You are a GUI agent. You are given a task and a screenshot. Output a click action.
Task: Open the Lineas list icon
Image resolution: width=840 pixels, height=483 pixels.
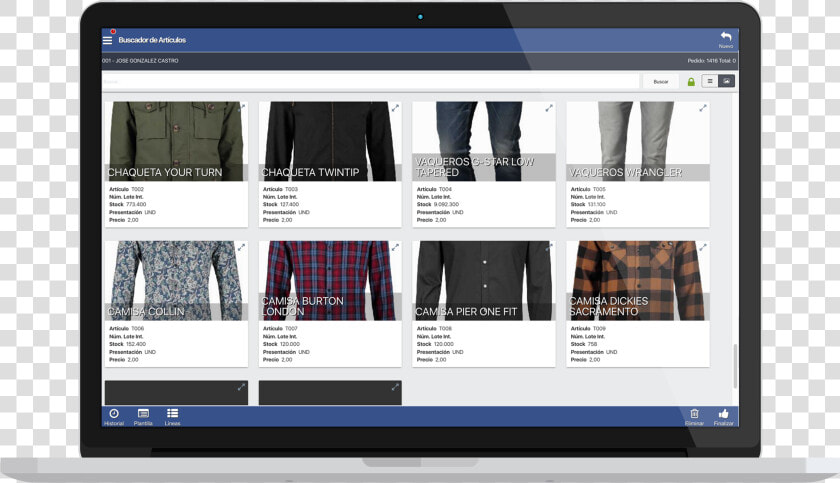pos(172,413)
